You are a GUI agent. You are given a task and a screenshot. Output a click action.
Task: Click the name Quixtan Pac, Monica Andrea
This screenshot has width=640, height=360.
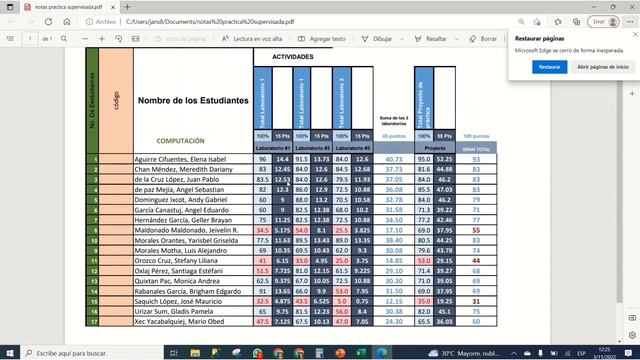click(x=177, y=281)
